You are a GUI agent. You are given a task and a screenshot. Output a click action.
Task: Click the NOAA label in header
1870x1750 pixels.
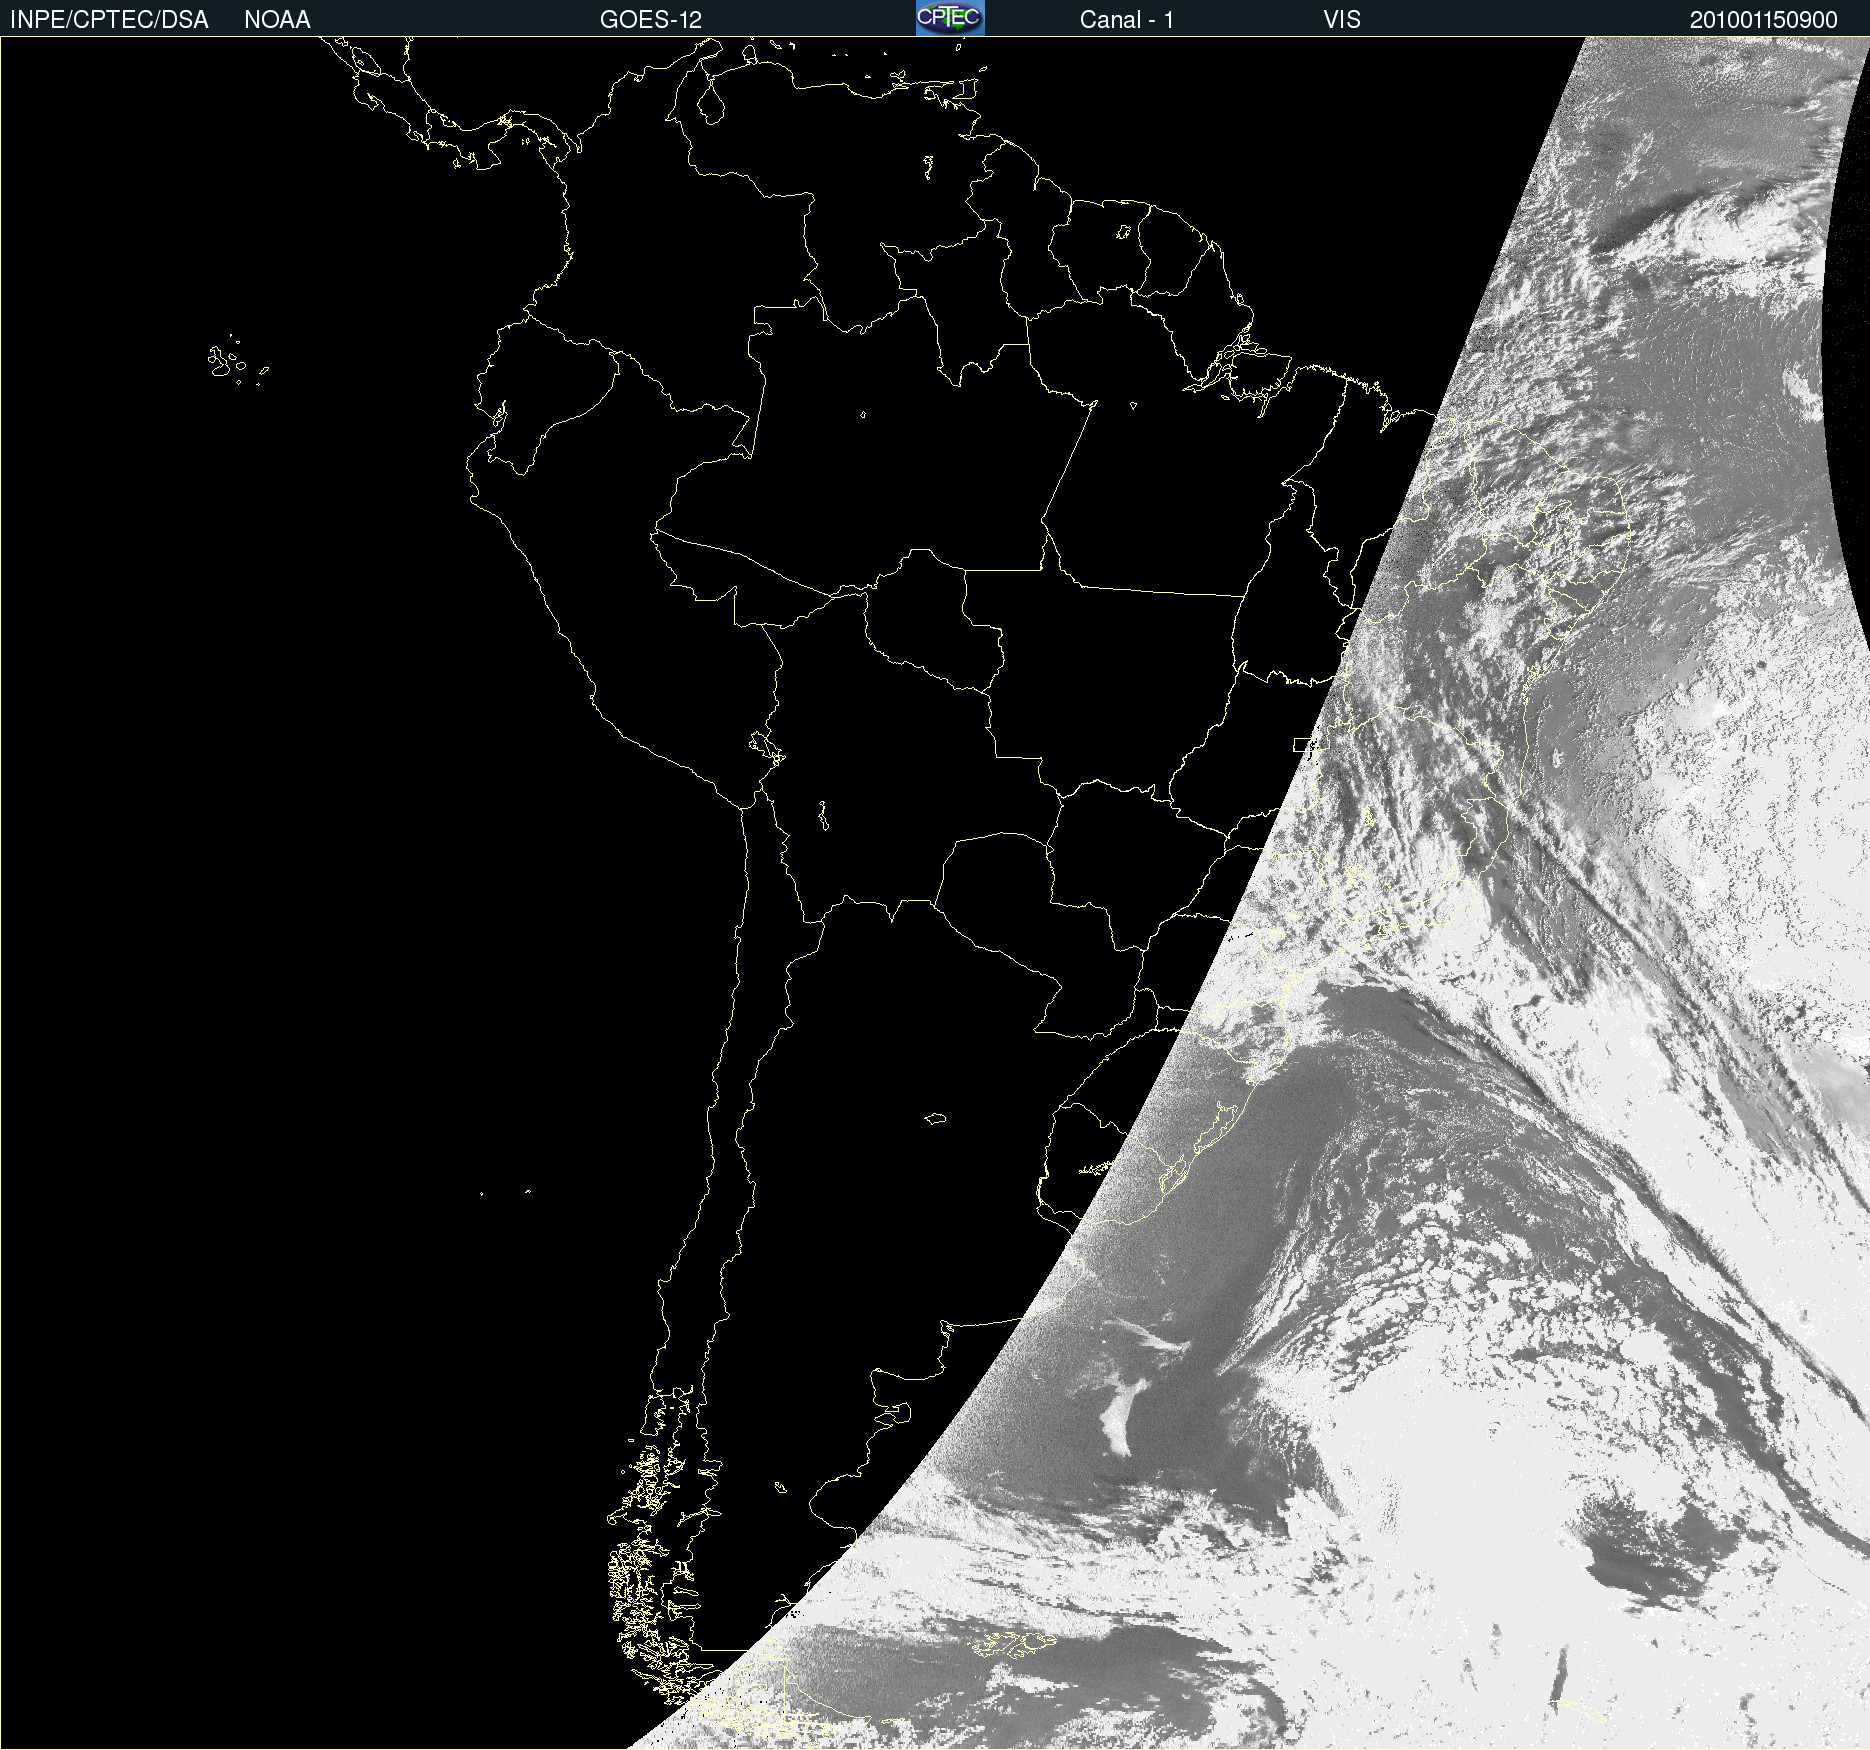click(x=277, y=20)
